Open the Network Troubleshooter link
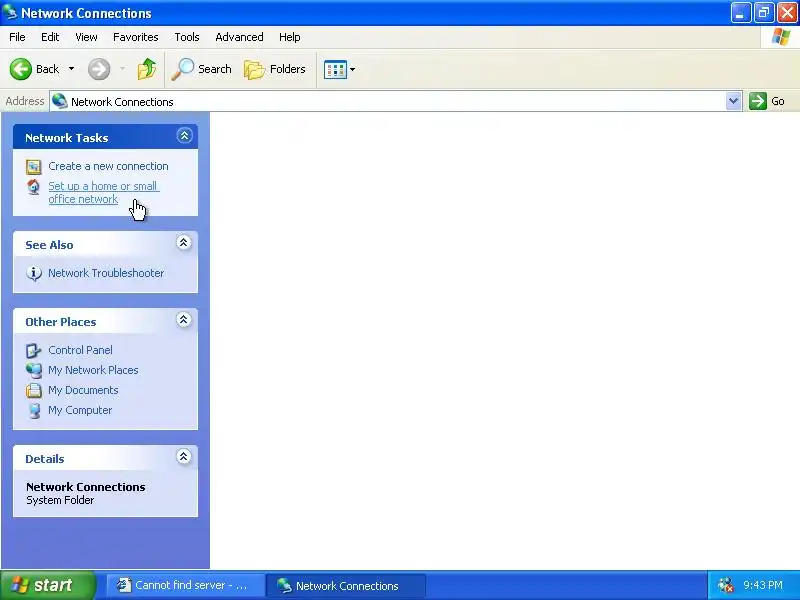 tap(106, 273)
